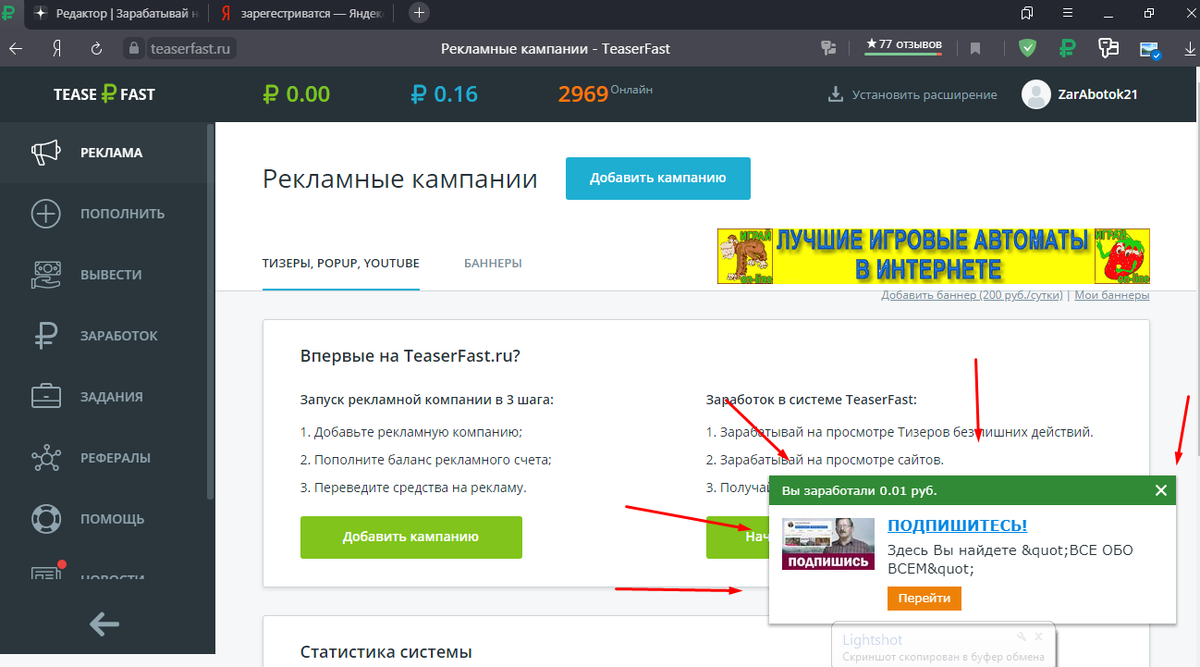This screenshot has width=1200, height=667.
Task: Click the user avatar next to ZarAbotok21
Action: [1035, 94]
